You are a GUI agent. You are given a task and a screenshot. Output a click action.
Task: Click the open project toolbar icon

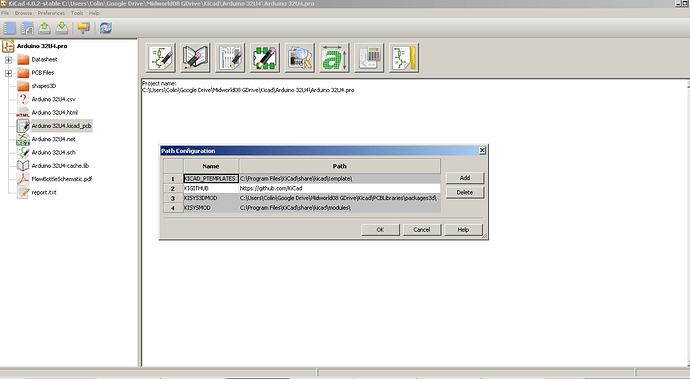(x=44, y=28)
